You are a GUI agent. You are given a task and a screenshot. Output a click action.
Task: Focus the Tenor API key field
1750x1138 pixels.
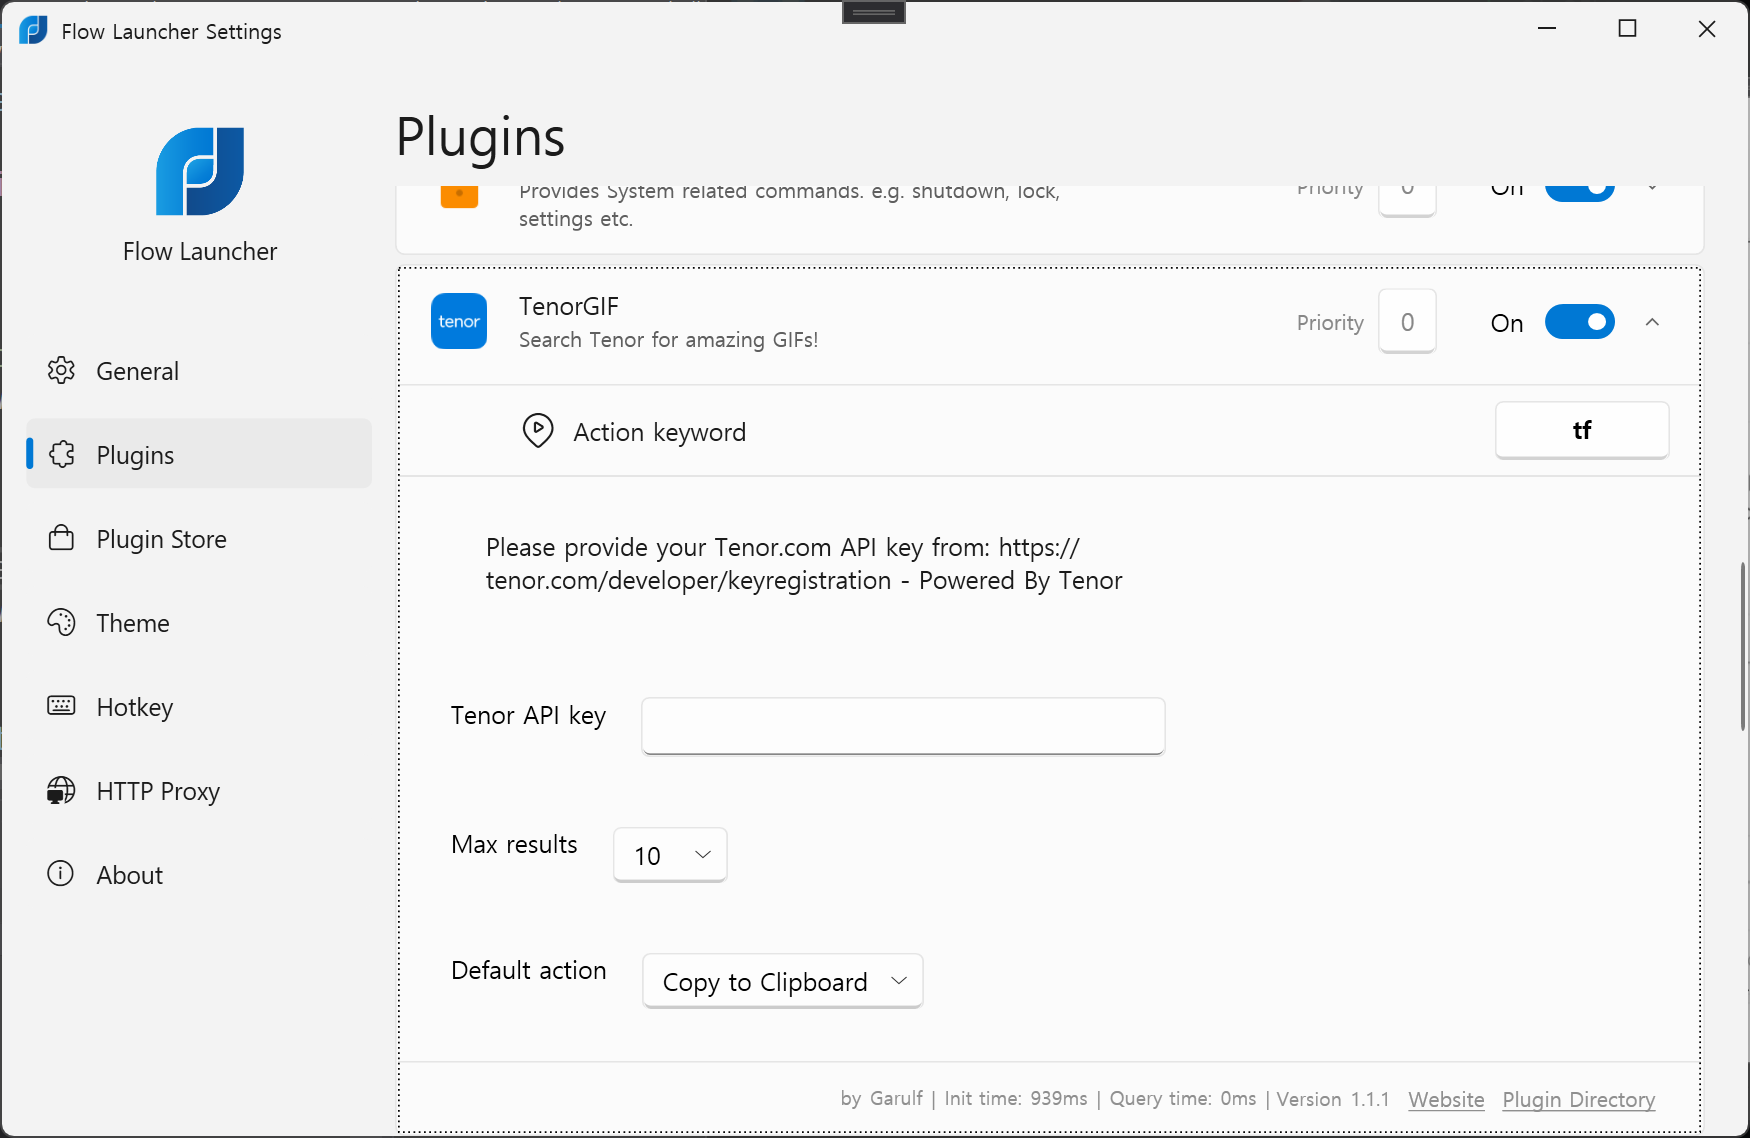[903, 726]
